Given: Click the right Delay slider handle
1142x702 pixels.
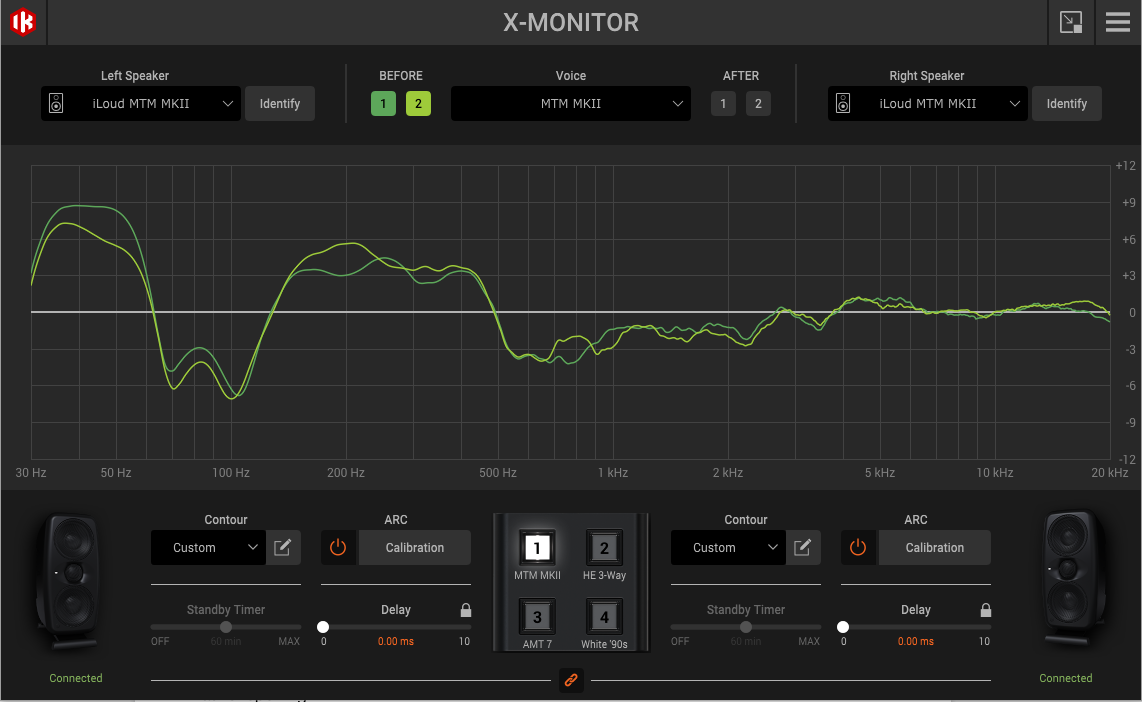Looking at the screenshot, I should (843, 627).
